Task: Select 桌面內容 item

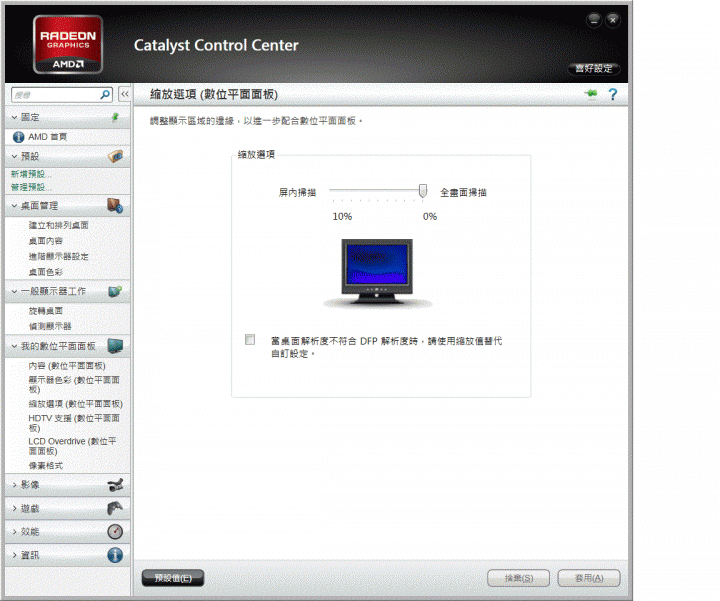Action: pyautogui.click(x=45, y=241)
